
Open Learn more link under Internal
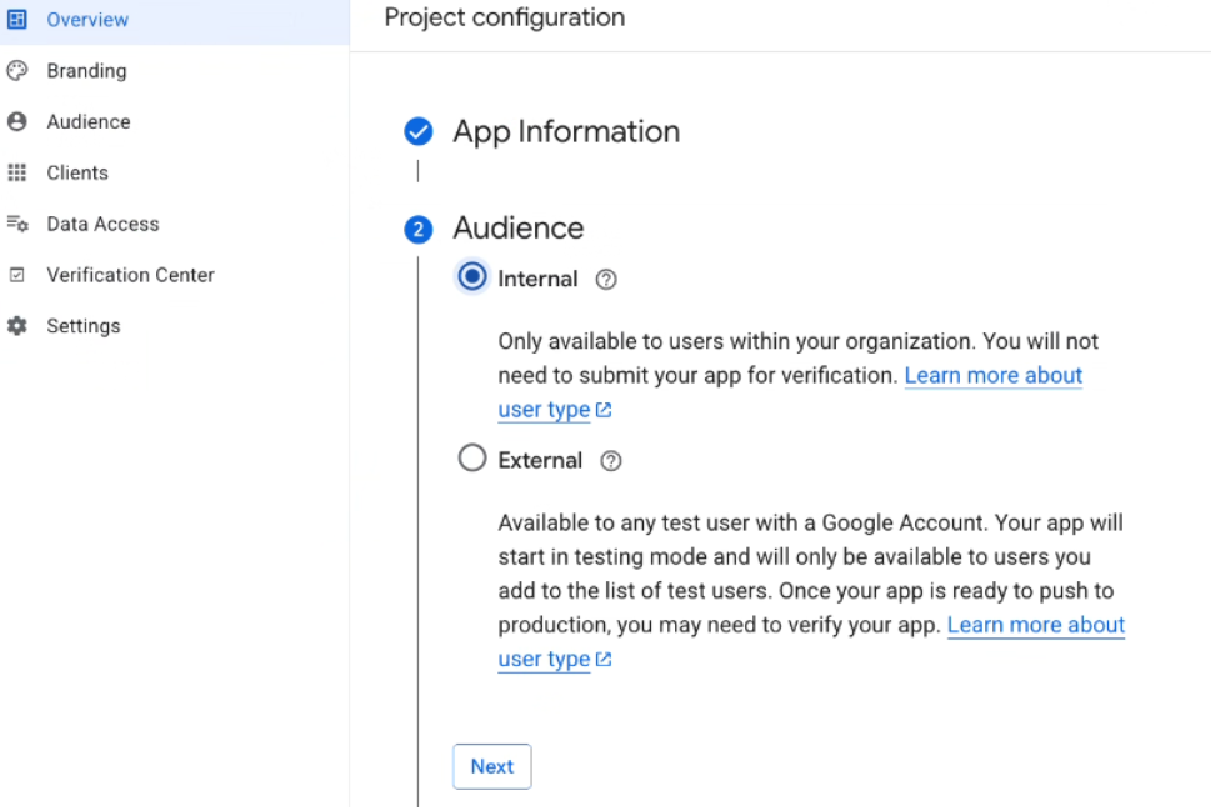[992, 376]
